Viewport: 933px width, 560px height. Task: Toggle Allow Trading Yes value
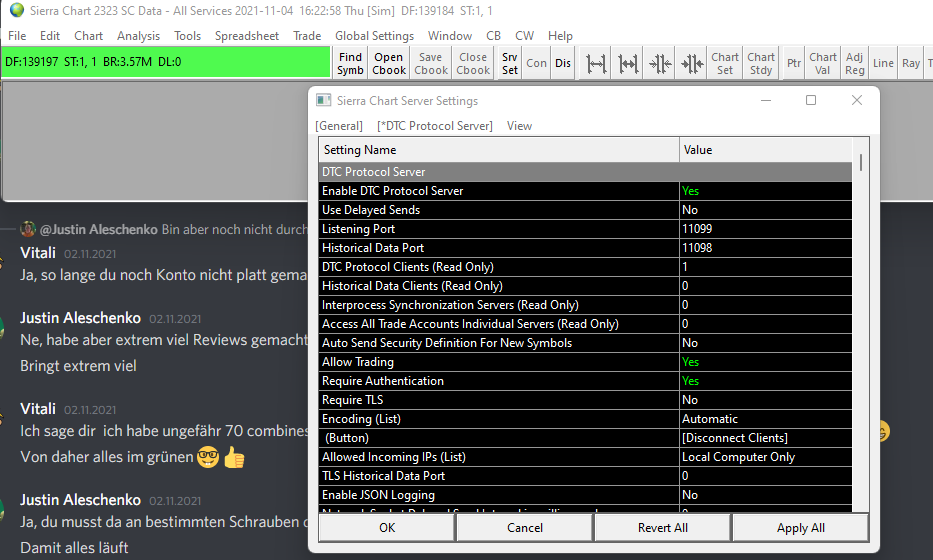click(x=766, y=362)
